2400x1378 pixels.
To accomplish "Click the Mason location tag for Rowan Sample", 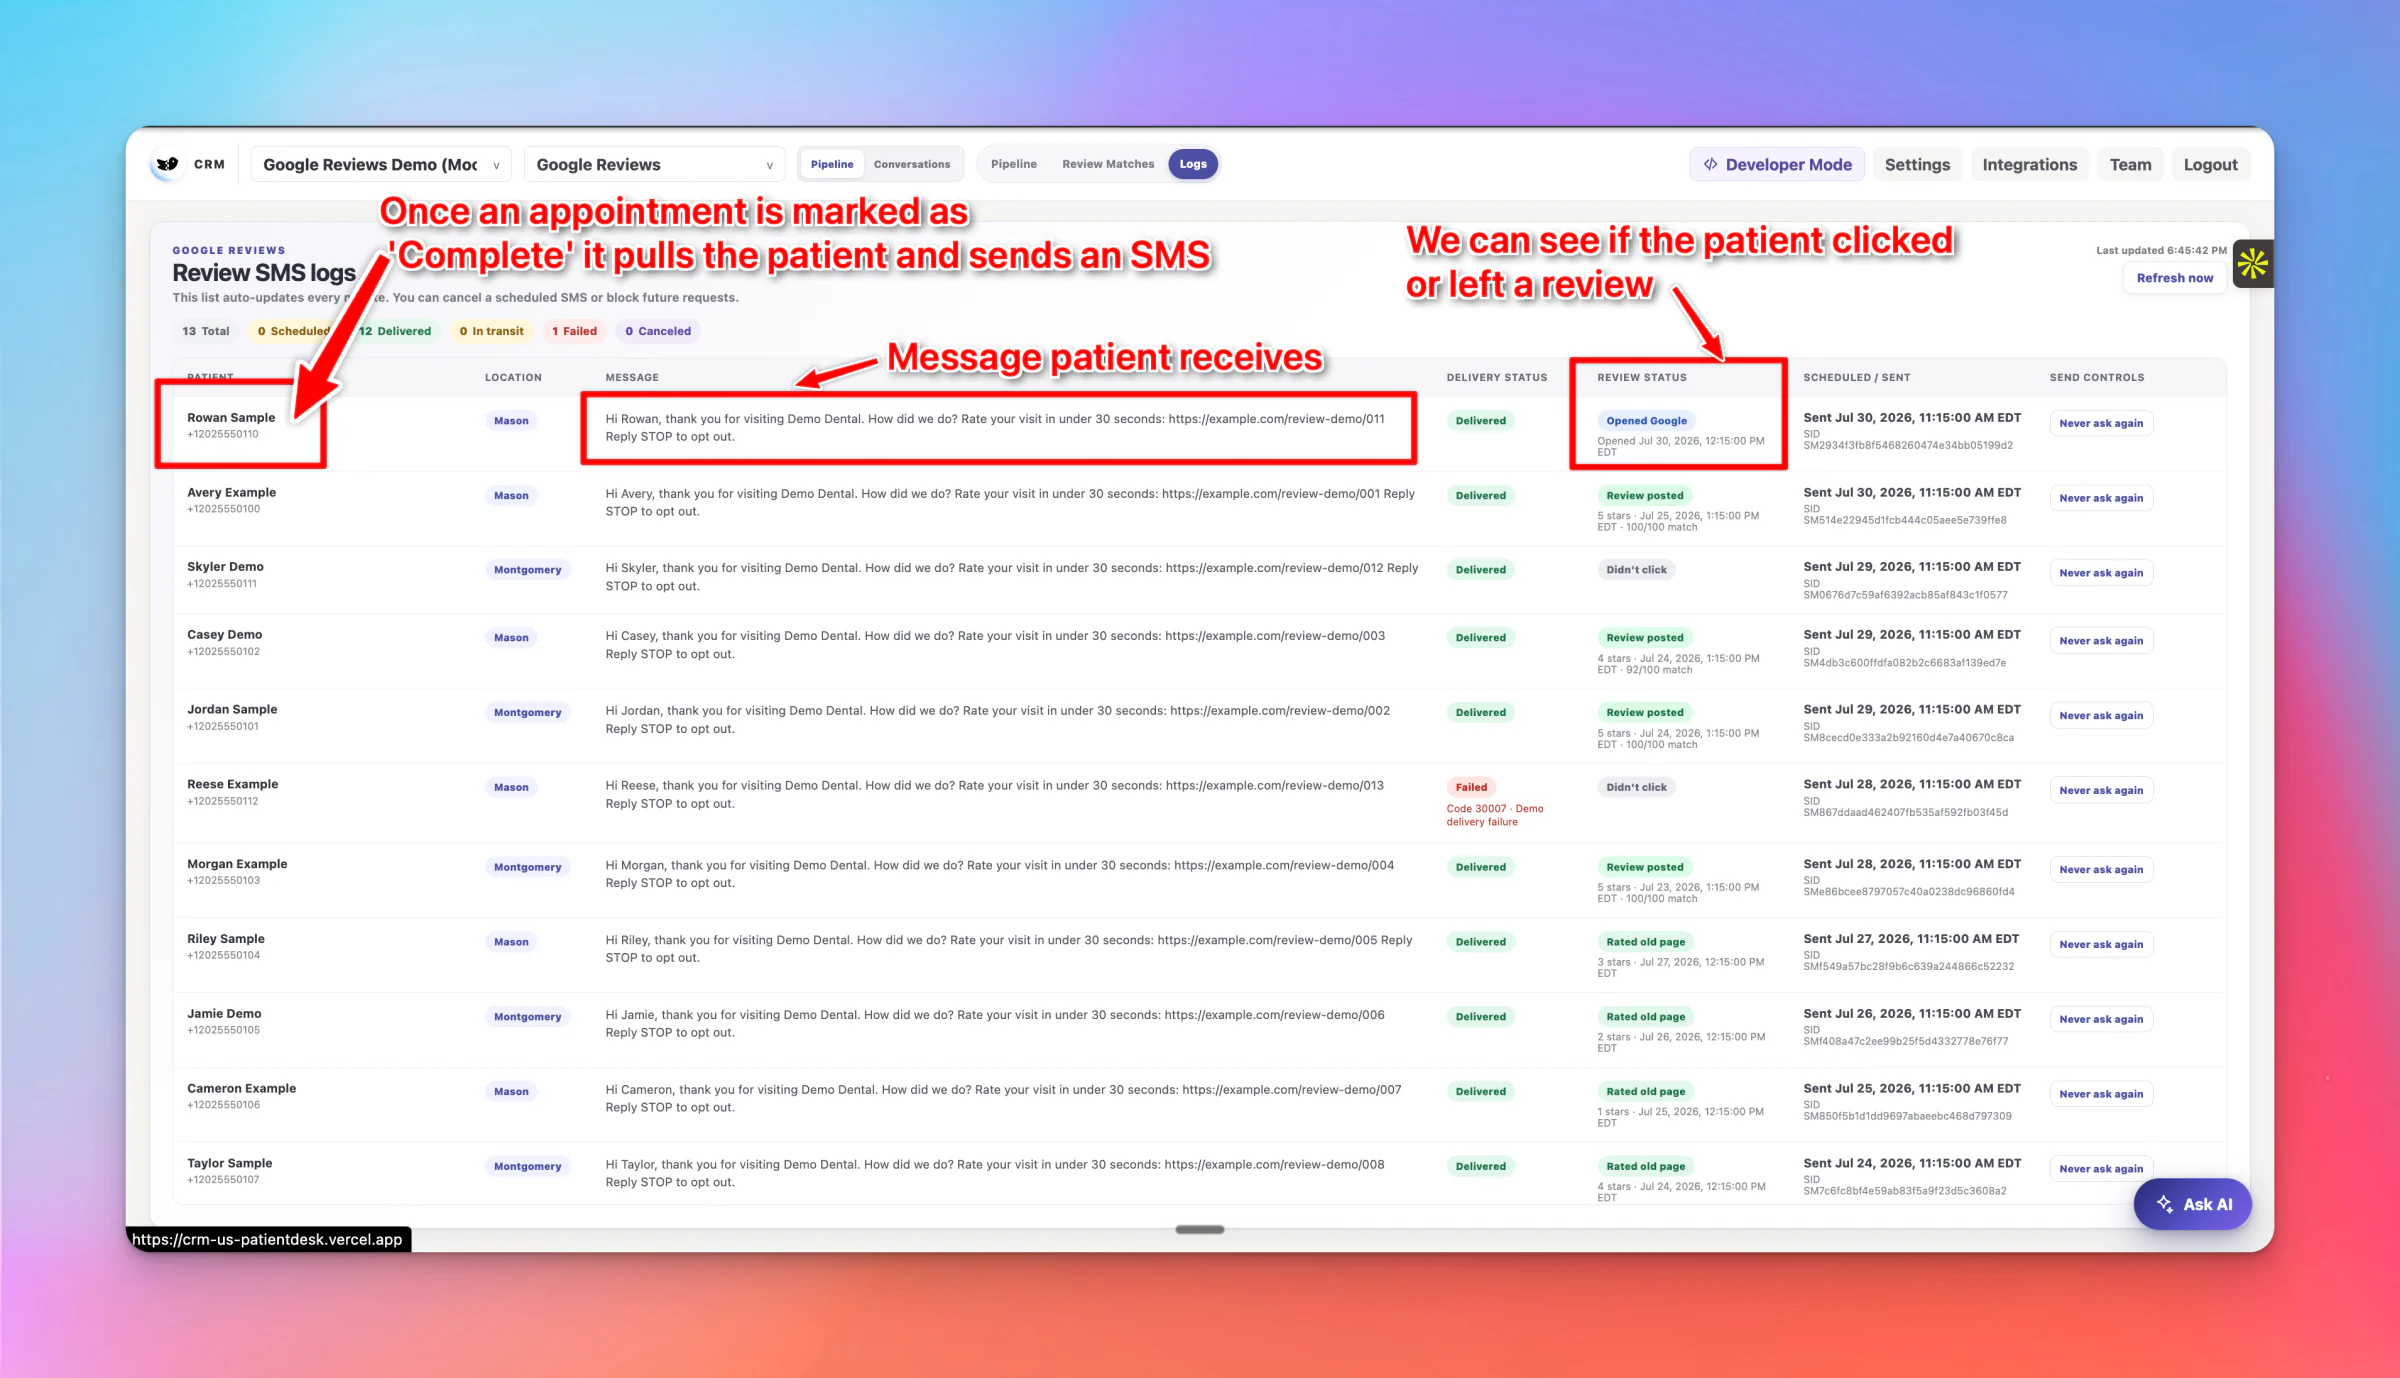I will tap(511, 421).
